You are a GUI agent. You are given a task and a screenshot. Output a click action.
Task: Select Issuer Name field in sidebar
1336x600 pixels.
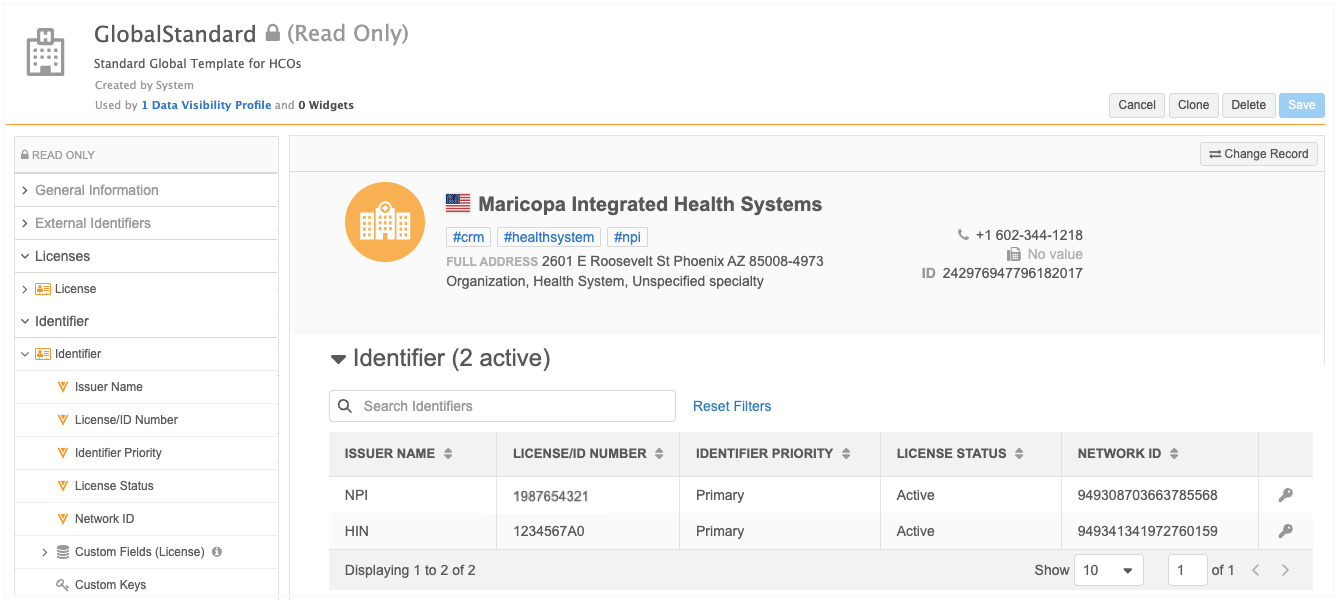[x=108, y=387]
